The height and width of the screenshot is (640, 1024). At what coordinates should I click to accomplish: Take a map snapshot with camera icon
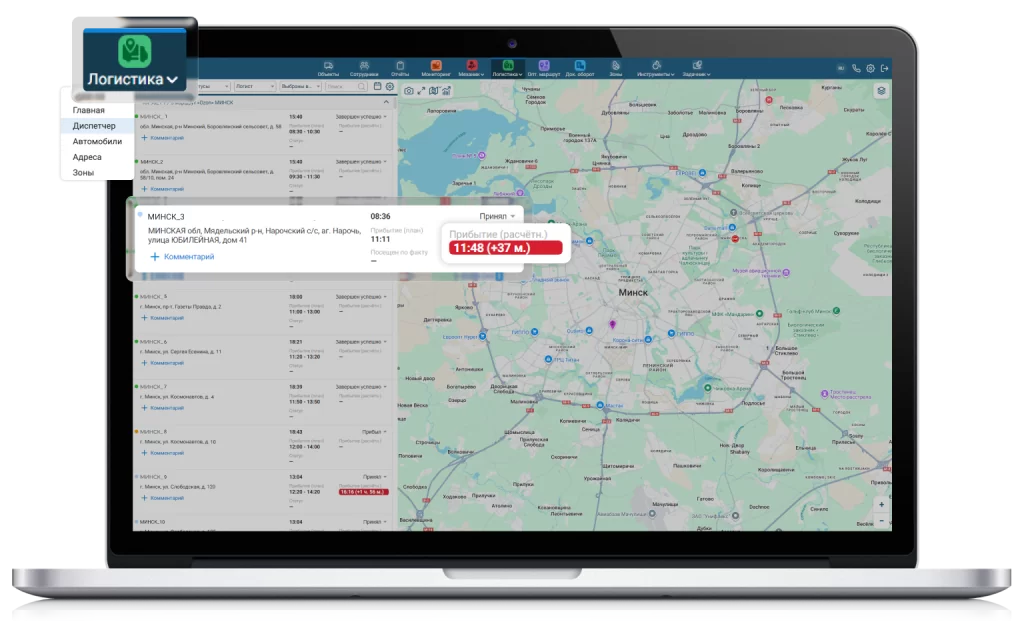(408, 90)
